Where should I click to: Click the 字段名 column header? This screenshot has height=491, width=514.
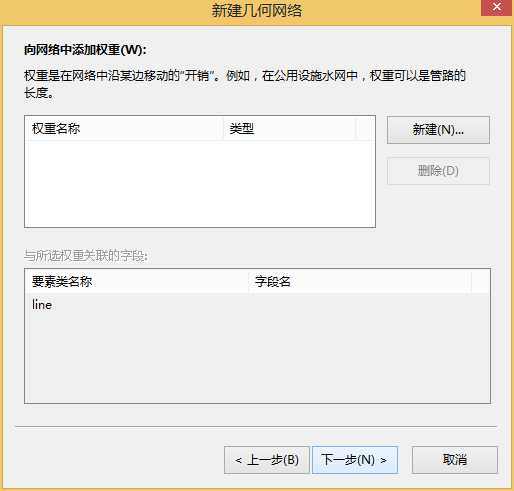[359, 282]
